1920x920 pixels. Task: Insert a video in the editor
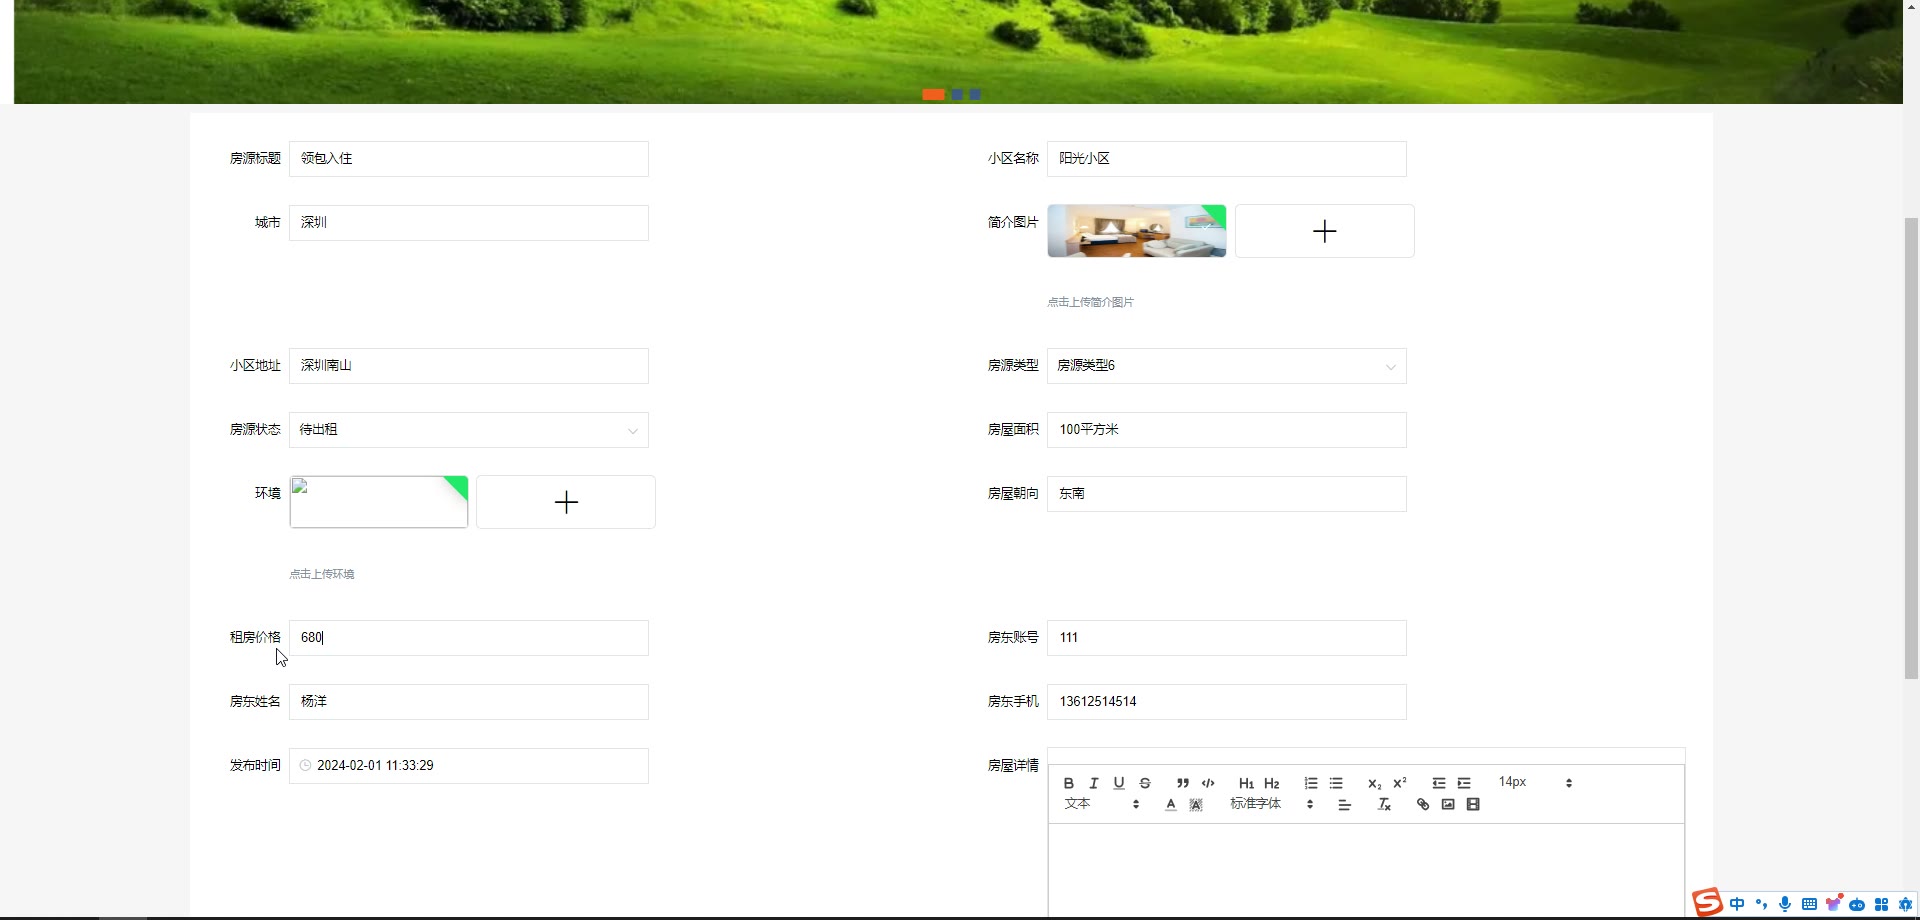(x=1473, y=804)
